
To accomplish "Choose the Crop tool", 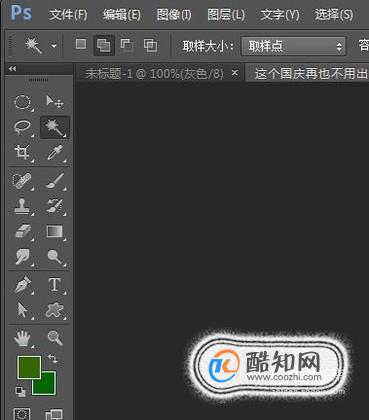I will (23, 152).
